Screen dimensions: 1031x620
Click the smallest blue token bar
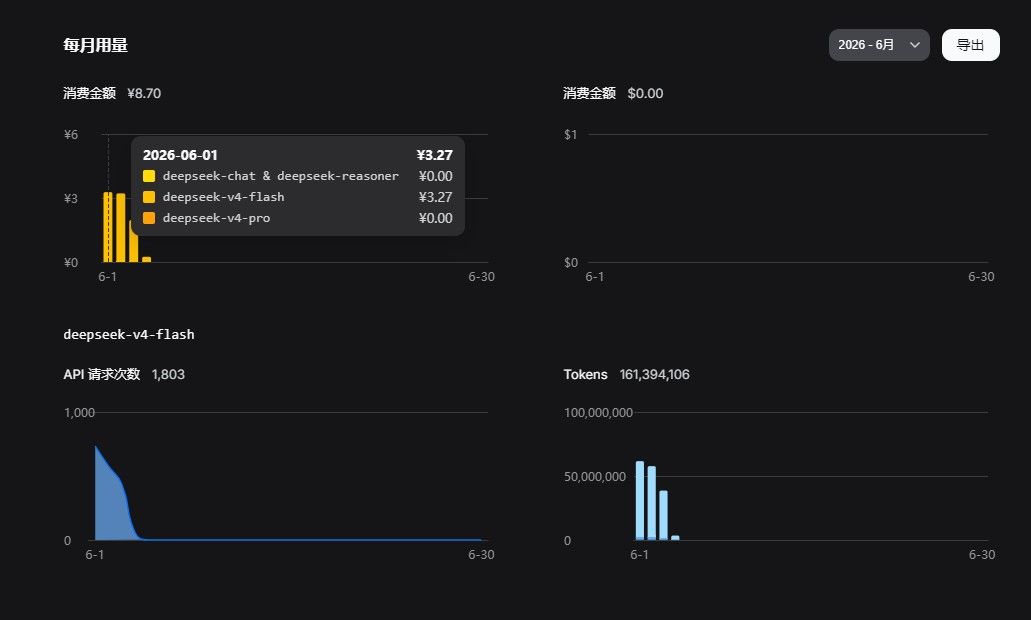pos(675,538)
